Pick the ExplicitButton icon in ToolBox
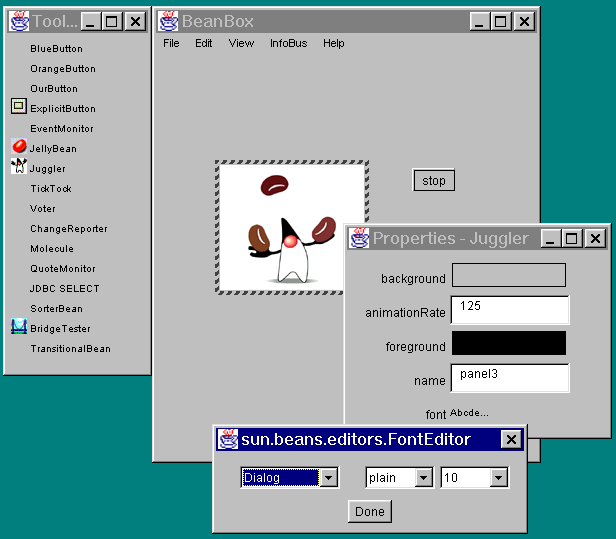Viewport: 616px width, 539px height. tap(19, 107)
